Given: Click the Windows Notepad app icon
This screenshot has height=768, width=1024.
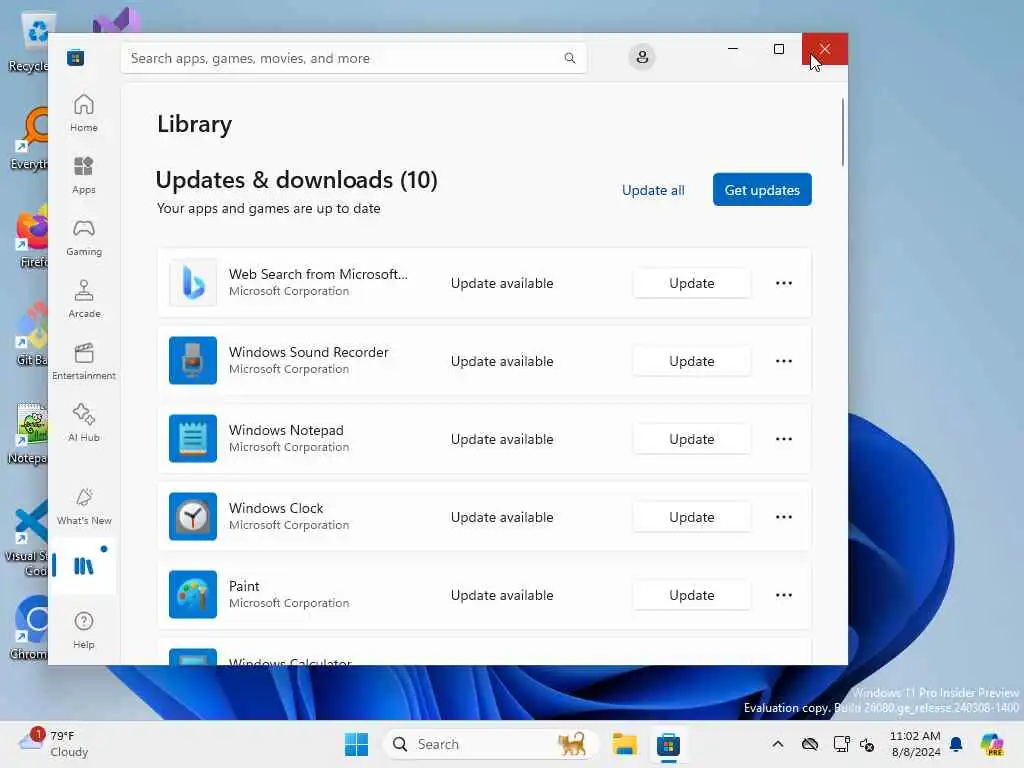Looking at the screenshot, I should tap(193, 438).
